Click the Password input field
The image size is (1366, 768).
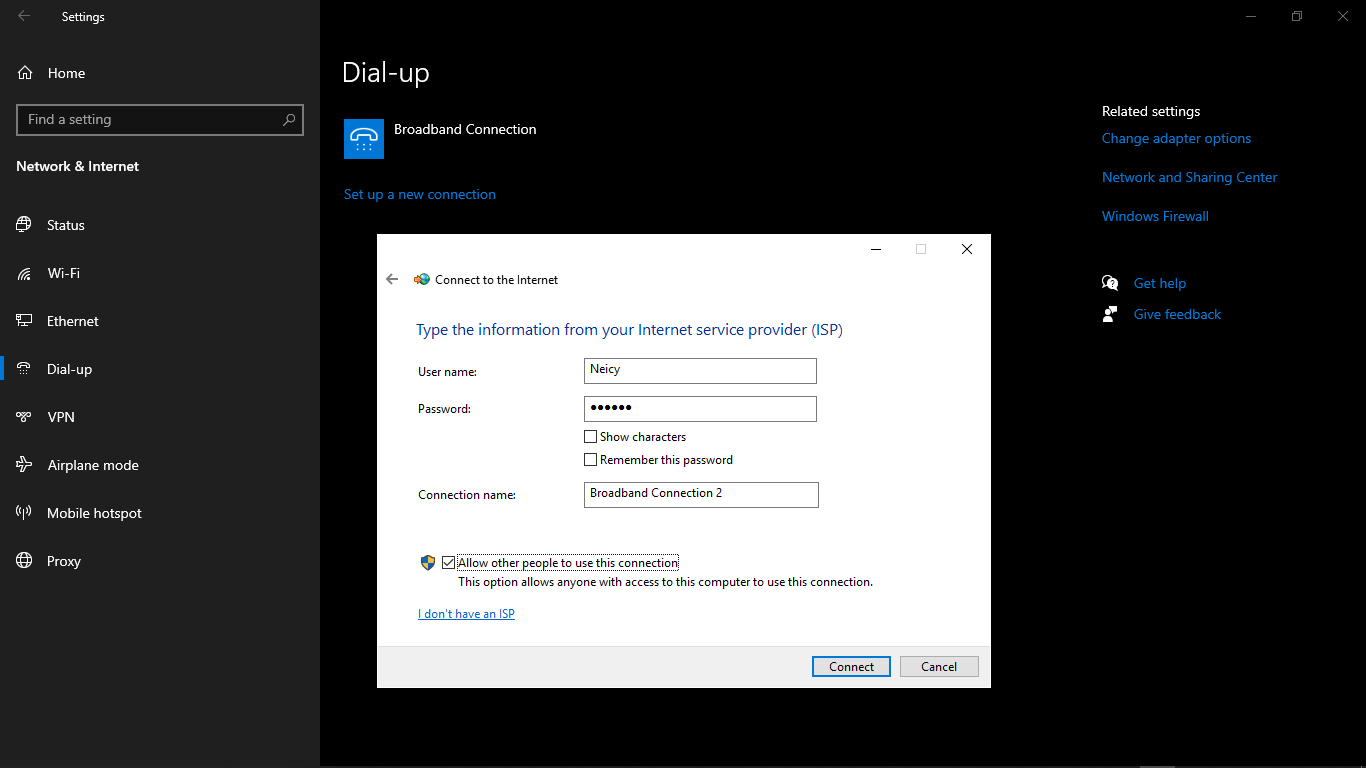point(700,409)
